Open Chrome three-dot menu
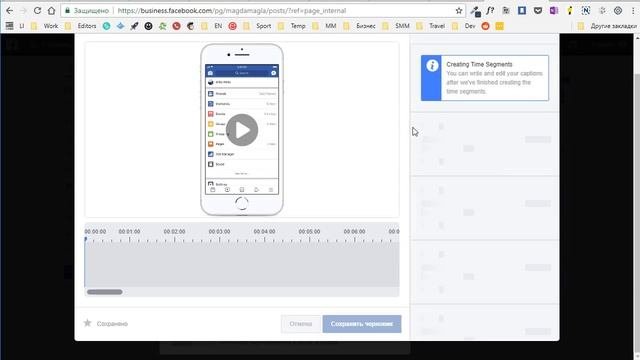Viewport: 640px width, 360px height. pos(633,11)
